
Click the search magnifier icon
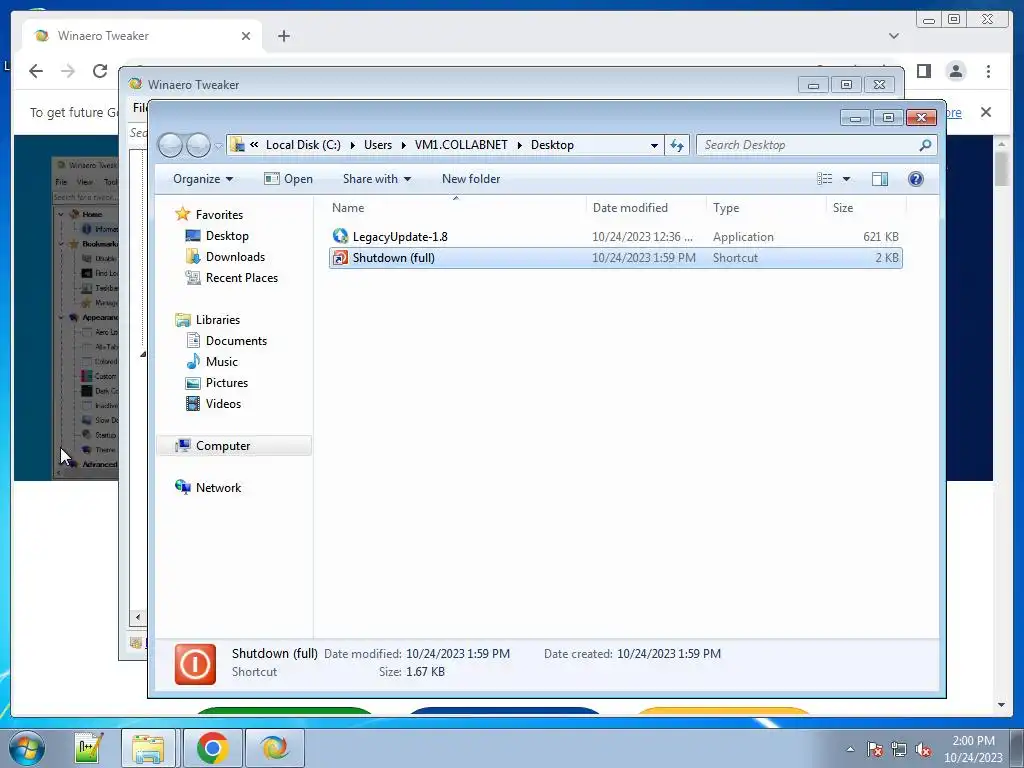(x=925, y=145)
